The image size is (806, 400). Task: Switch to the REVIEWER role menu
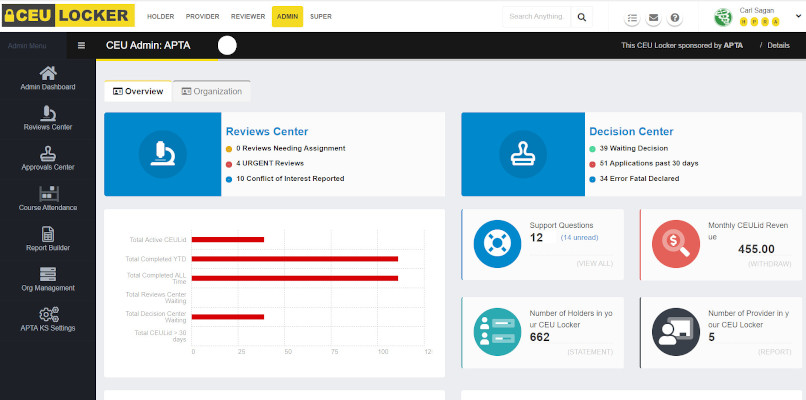[x=250, y=17]
